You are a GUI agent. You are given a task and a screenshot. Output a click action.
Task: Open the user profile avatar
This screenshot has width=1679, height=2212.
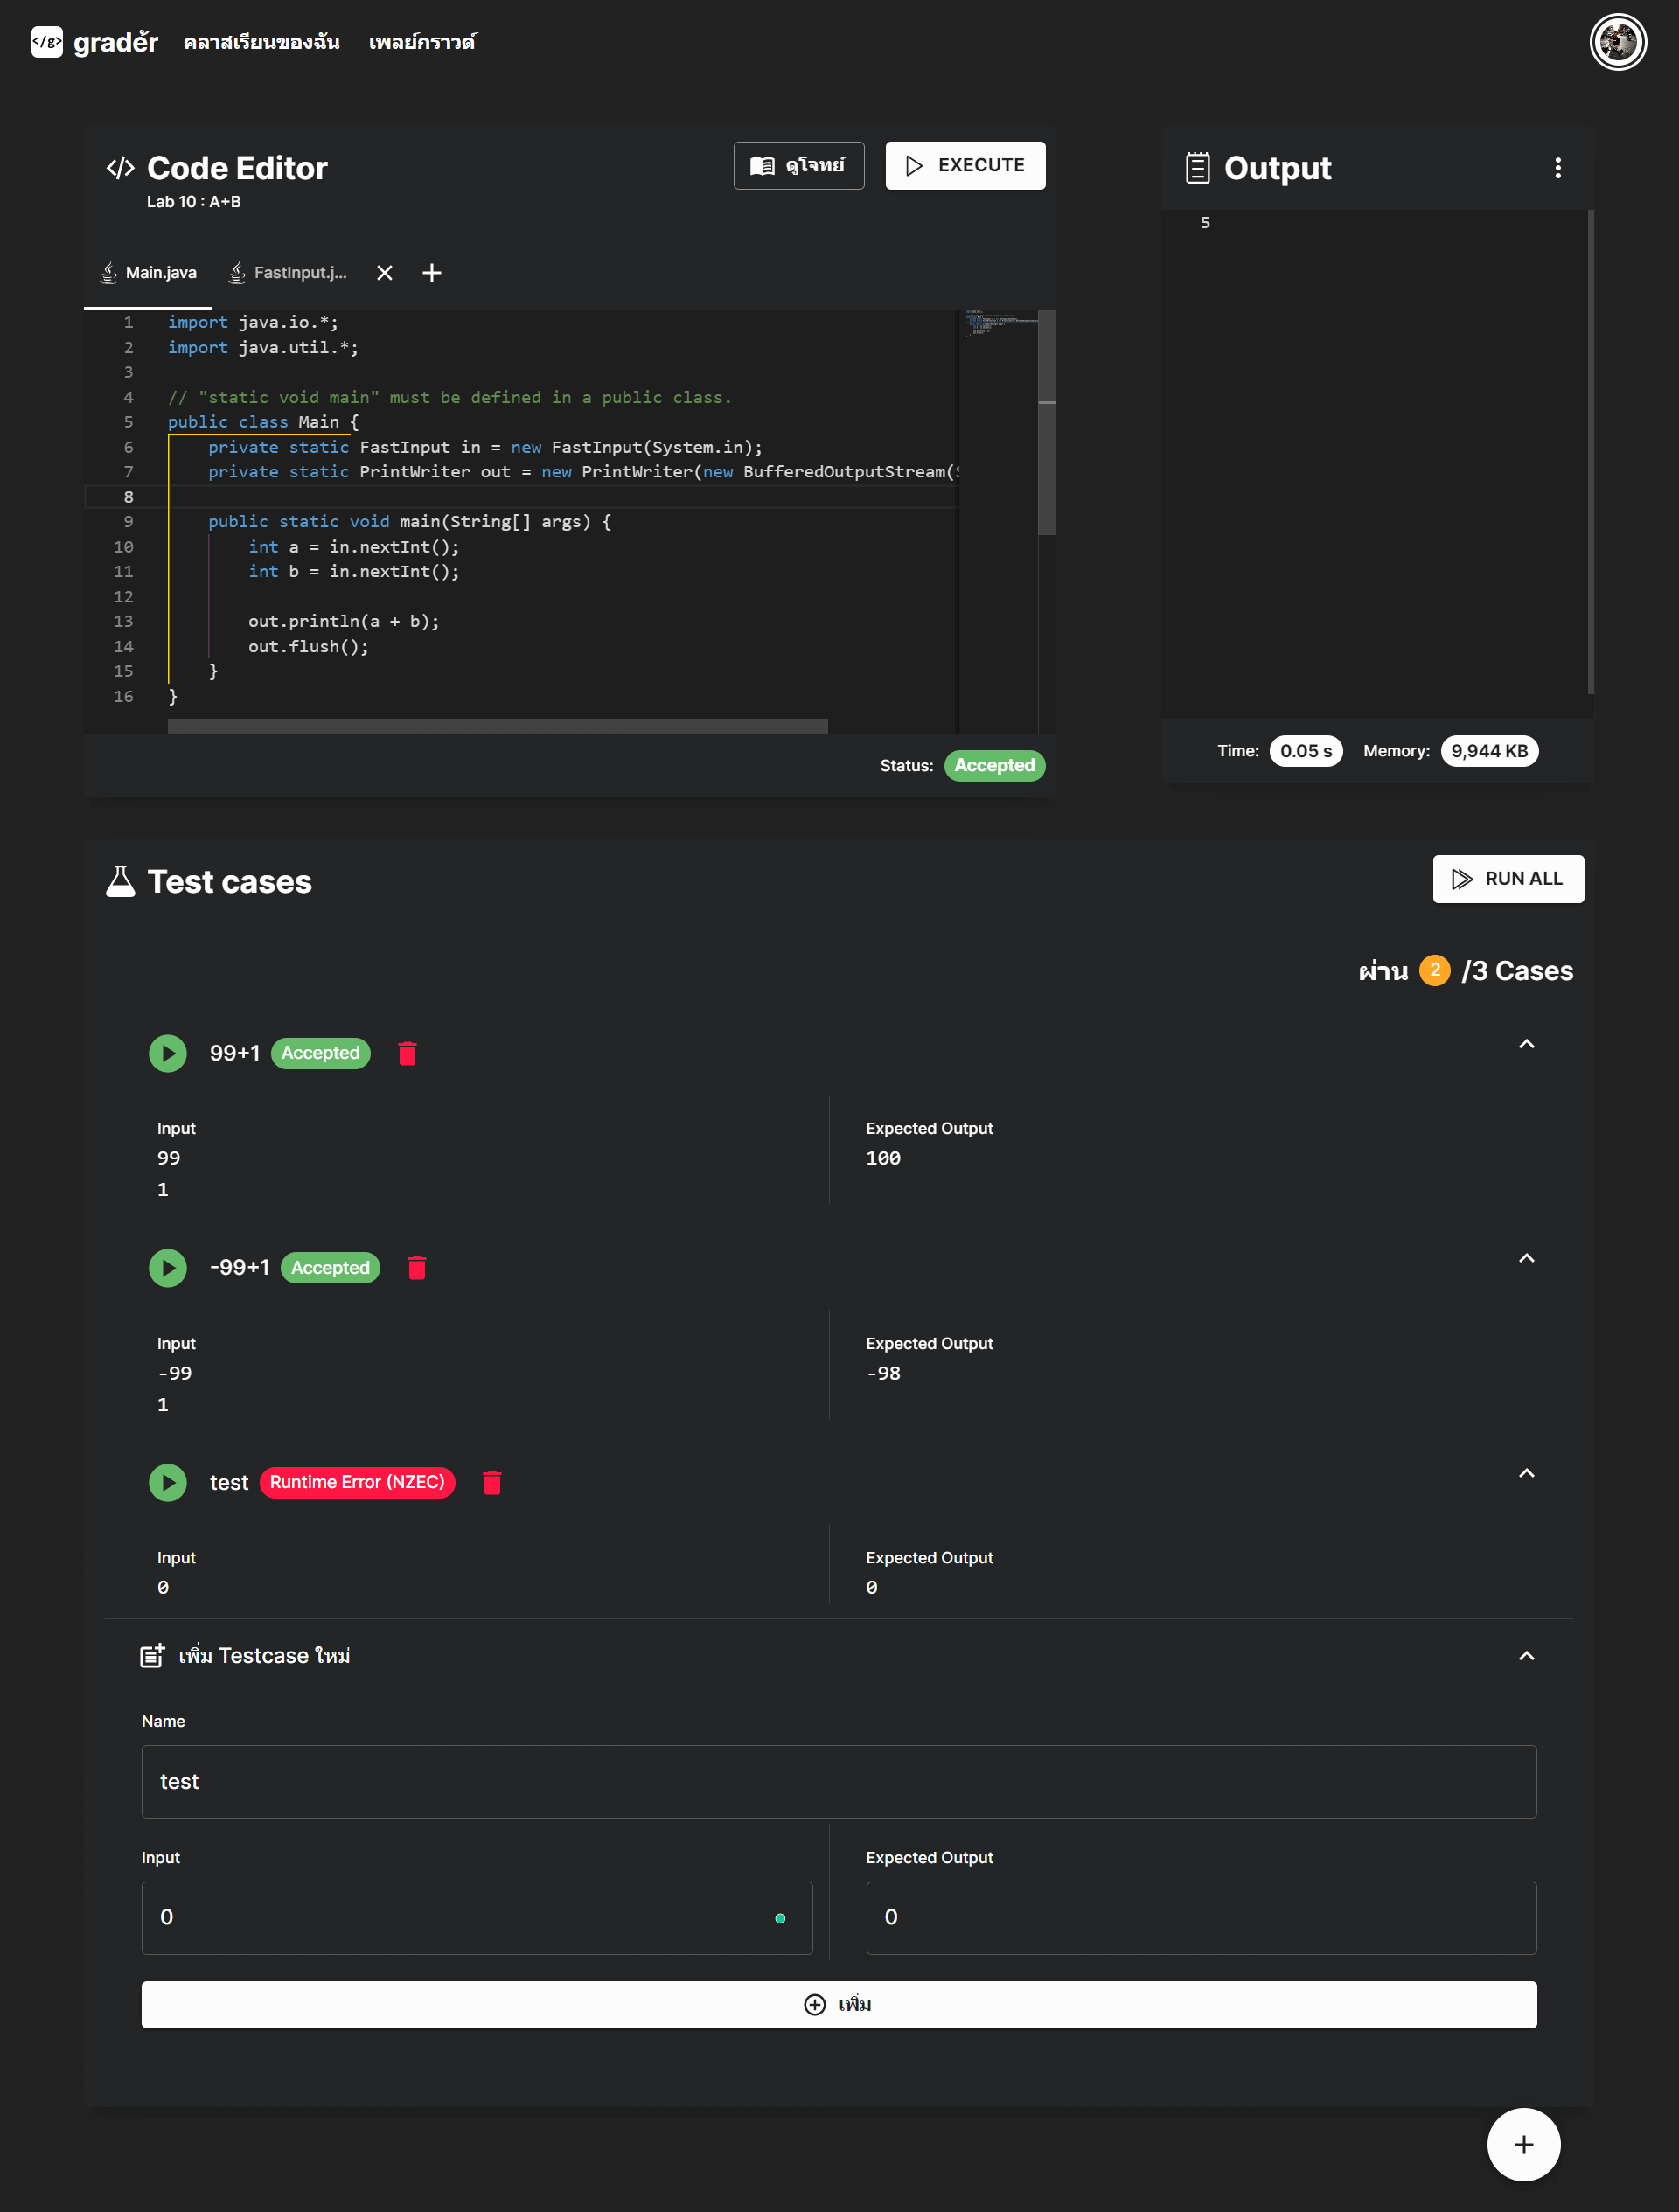click(1617, 42)
